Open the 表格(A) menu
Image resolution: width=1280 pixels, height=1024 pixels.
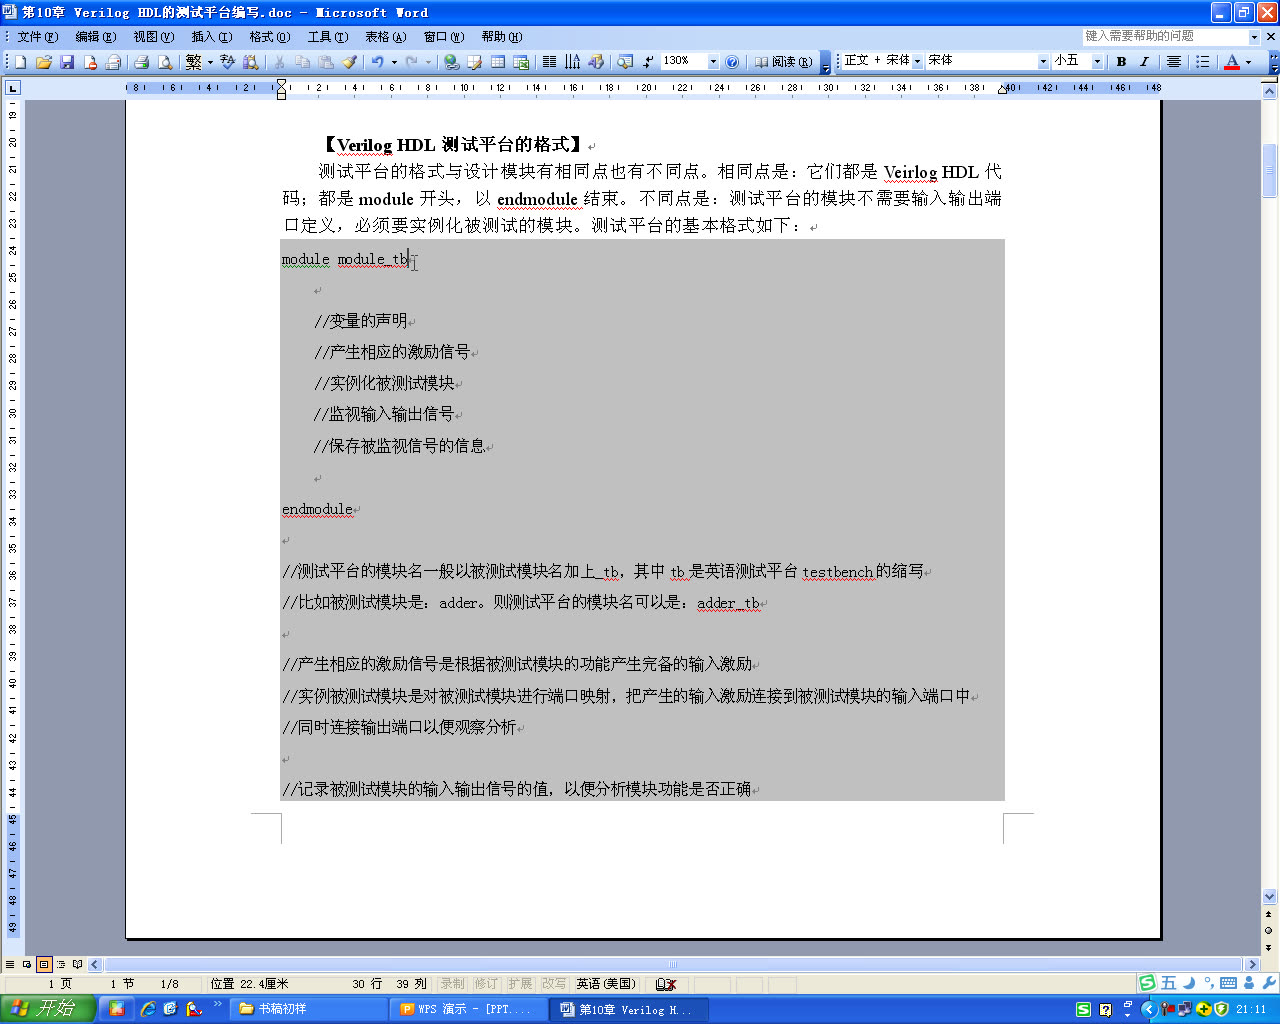(385, 37)
